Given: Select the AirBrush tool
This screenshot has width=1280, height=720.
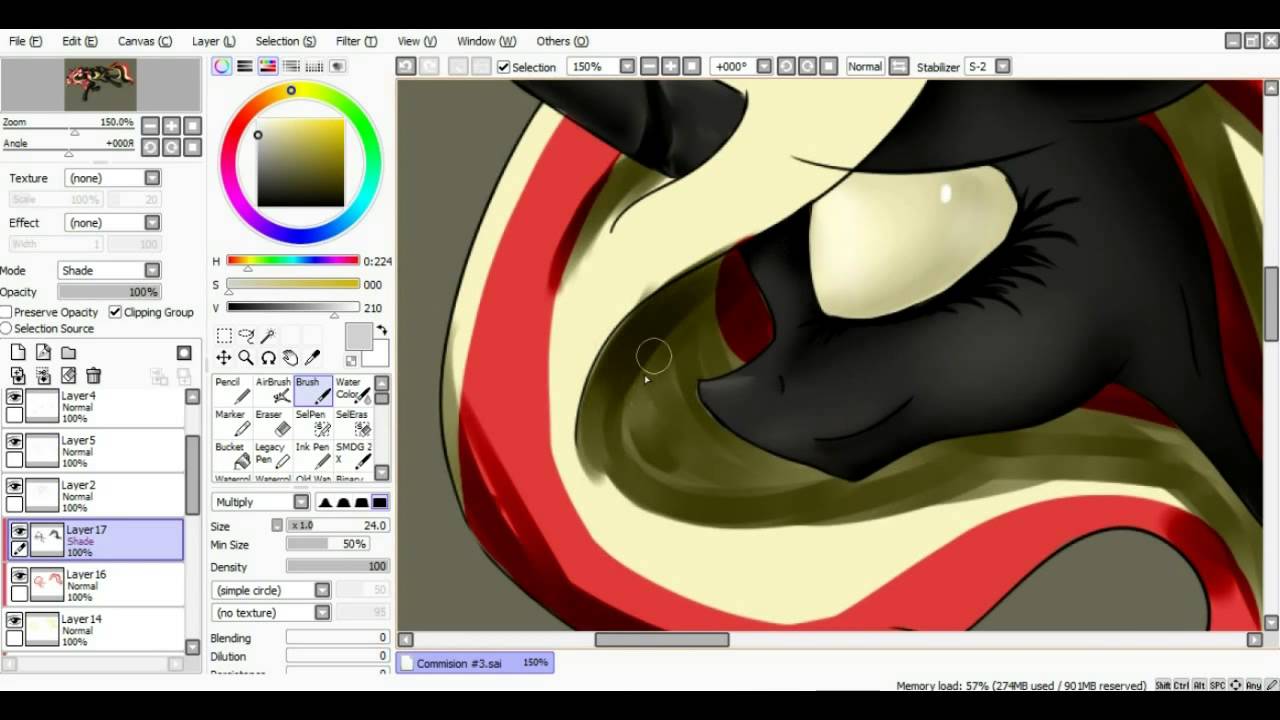Looking at the screenshot, I should pyautogui.click(x=273, y=390).
